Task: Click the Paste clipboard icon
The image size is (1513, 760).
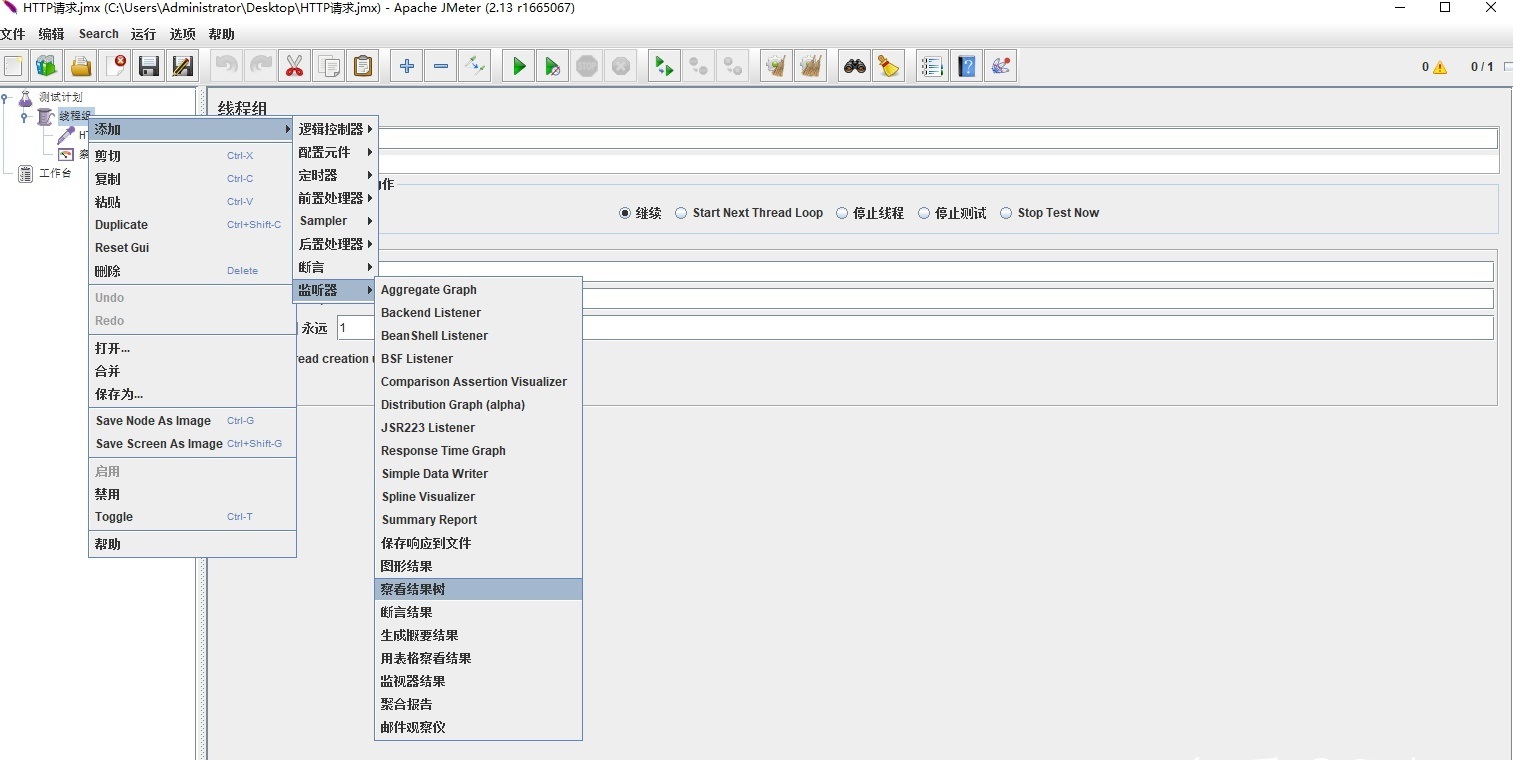Action: pyautogui.click(x=363, y=66)
